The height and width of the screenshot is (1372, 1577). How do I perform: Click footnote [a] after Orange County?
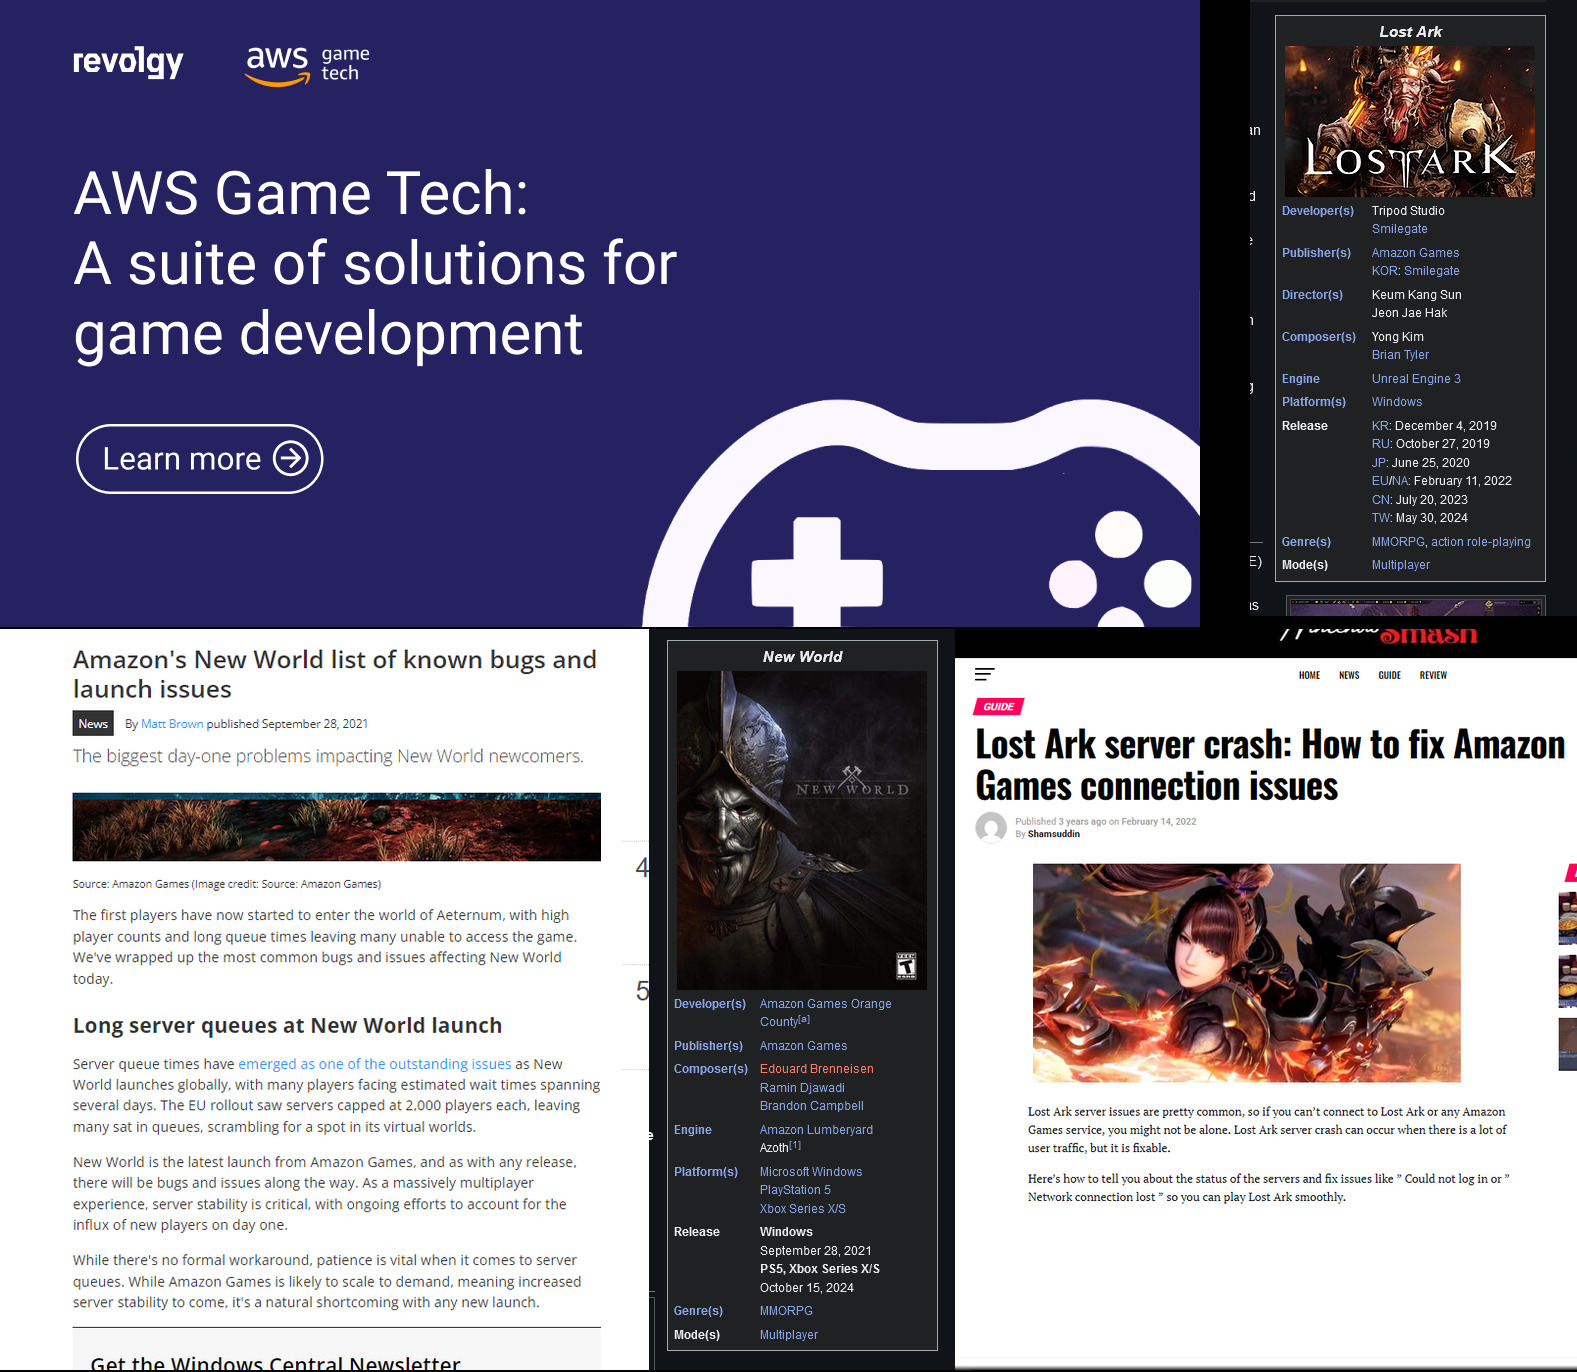pos(804,1019)
